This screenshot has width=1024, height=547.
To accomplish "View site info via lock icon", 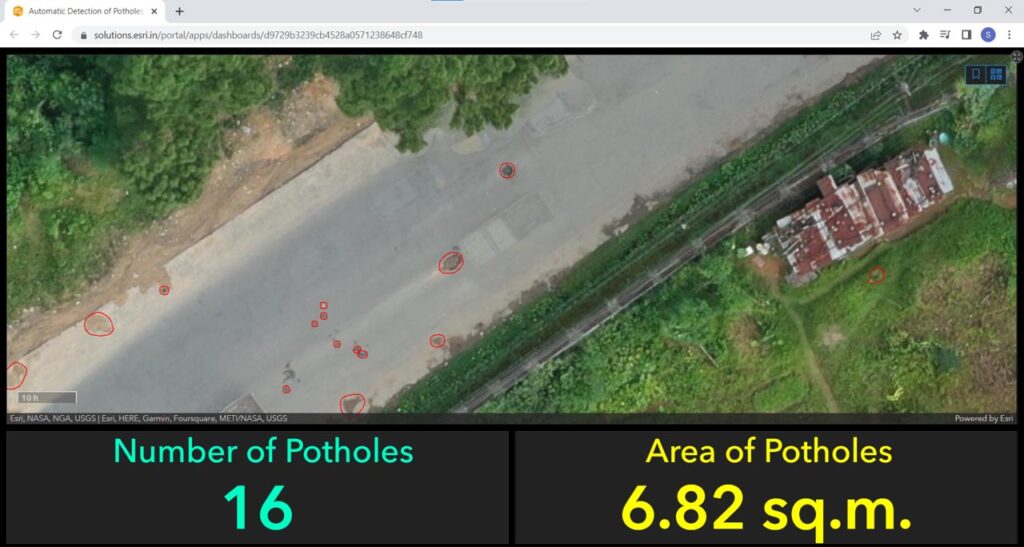I will [x=84, y=34].
